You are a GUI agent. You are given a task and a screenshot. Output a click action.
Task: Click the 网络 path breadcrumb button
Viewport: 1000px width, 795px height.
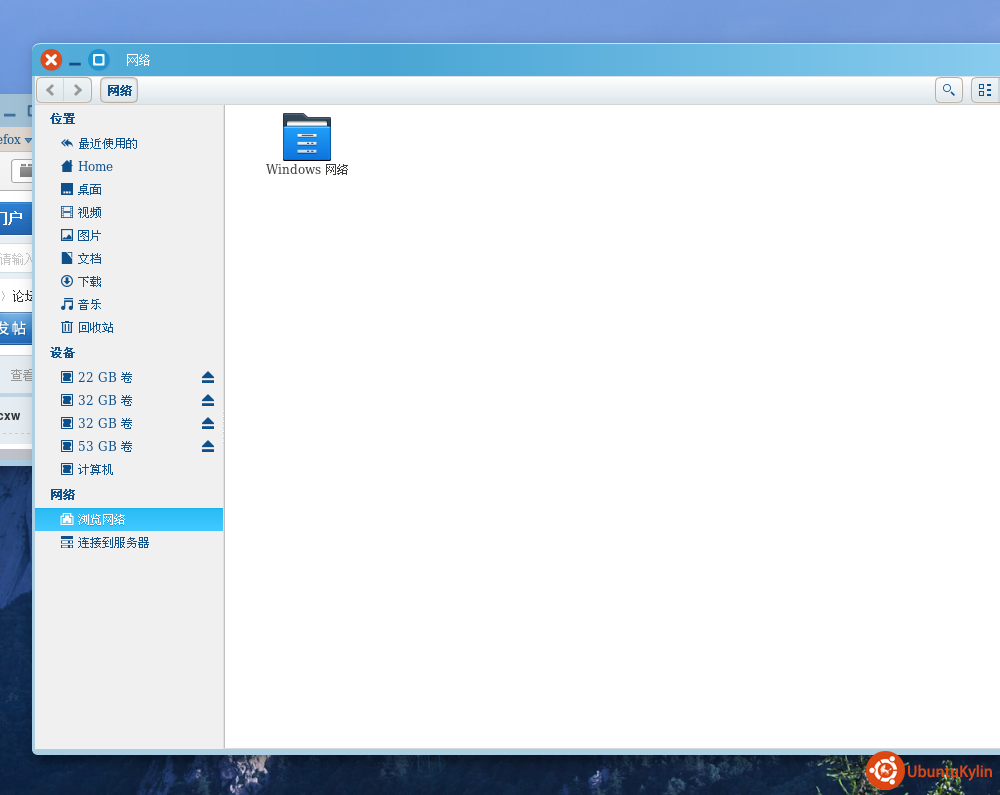[x=119, y=90]
